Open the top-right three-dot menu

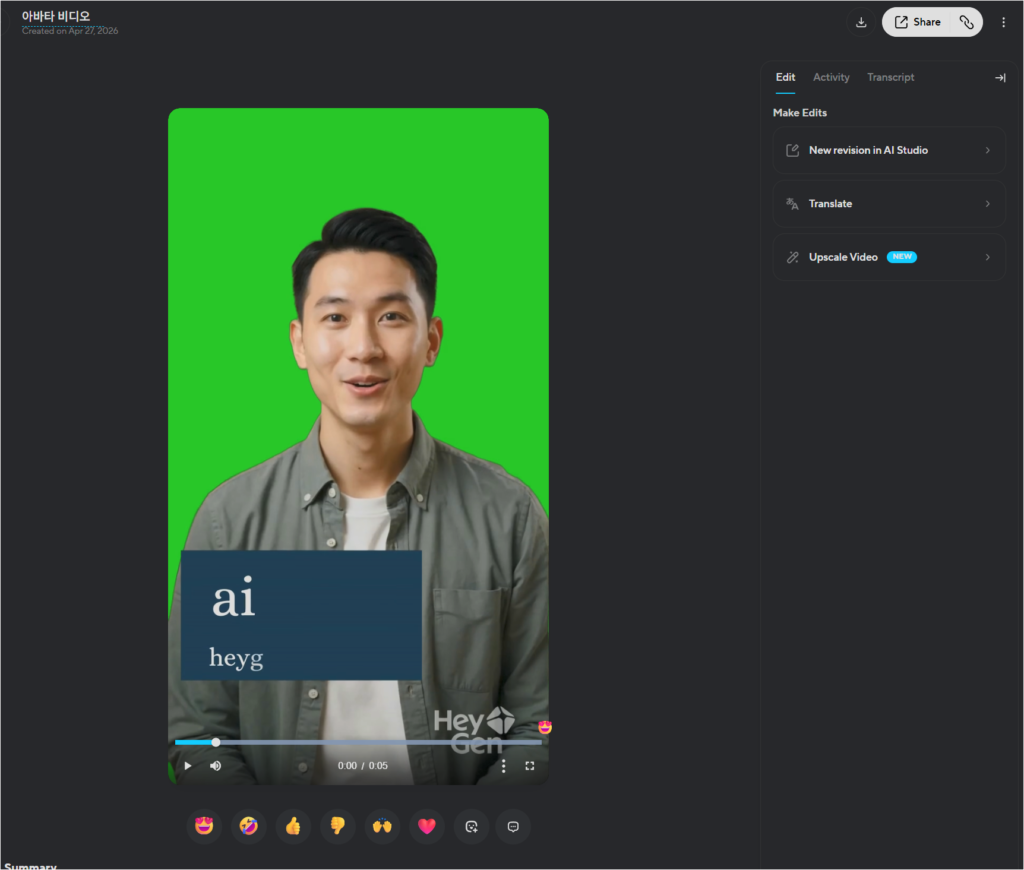[1004, 22]
